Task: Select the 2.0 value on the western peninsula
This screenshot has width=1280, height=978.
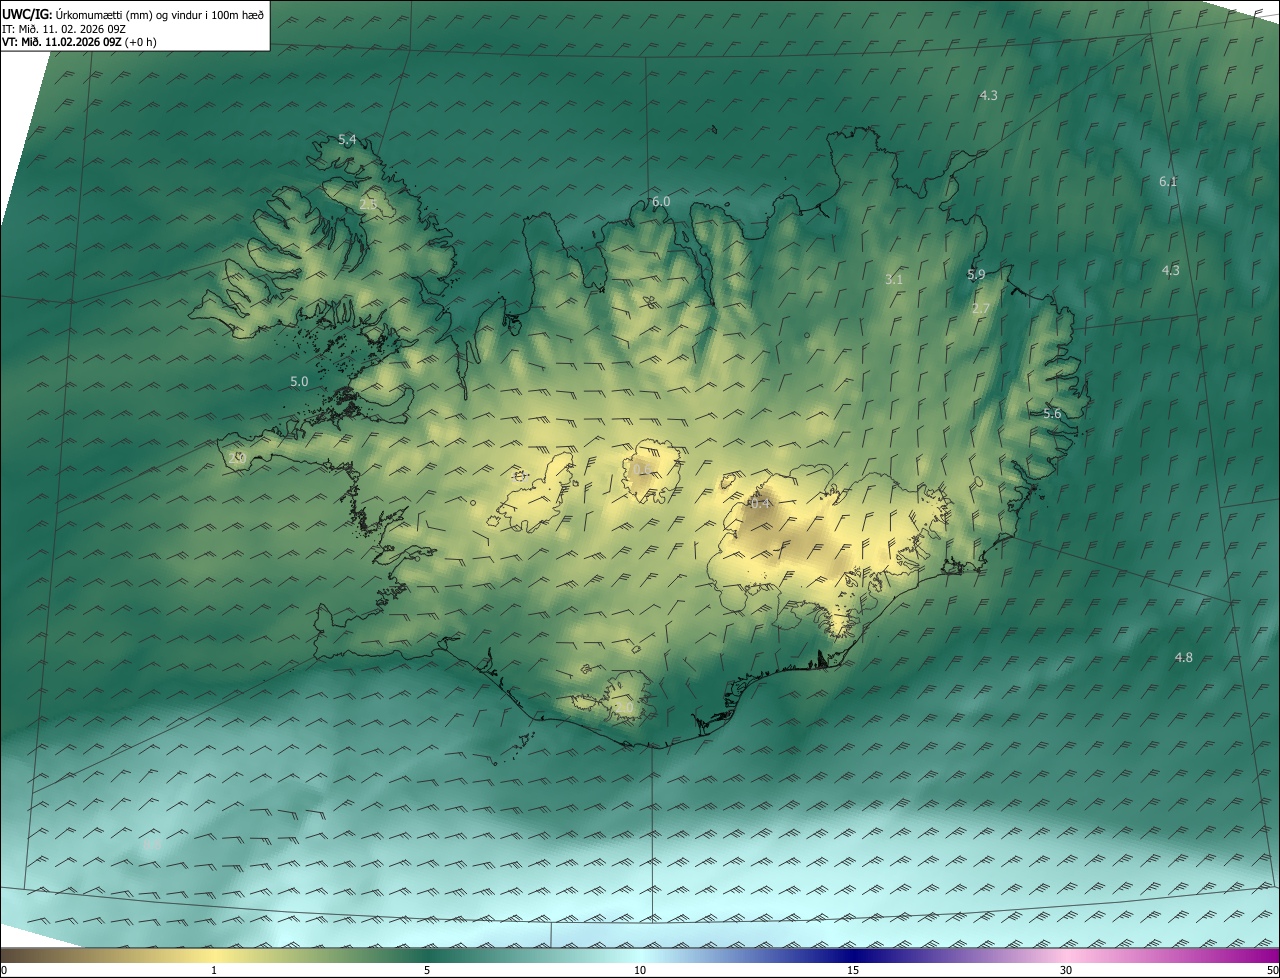Action: [x=237, y=457]
